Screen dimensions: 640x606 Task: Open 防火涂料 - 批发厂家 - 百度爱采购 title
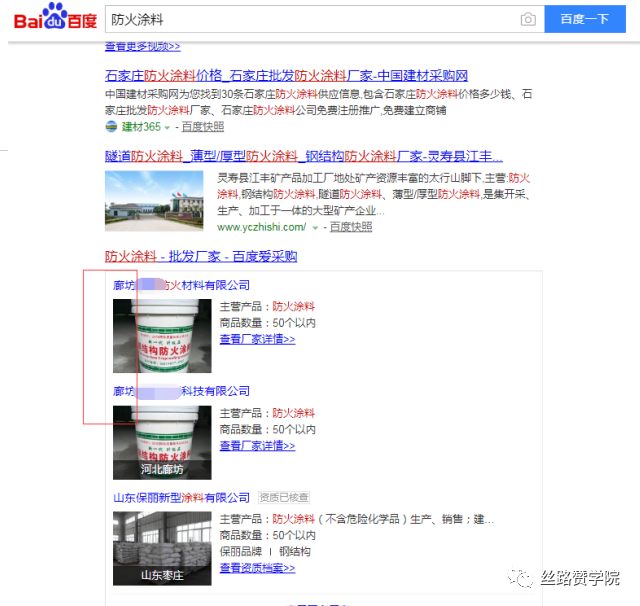(201, 256)
